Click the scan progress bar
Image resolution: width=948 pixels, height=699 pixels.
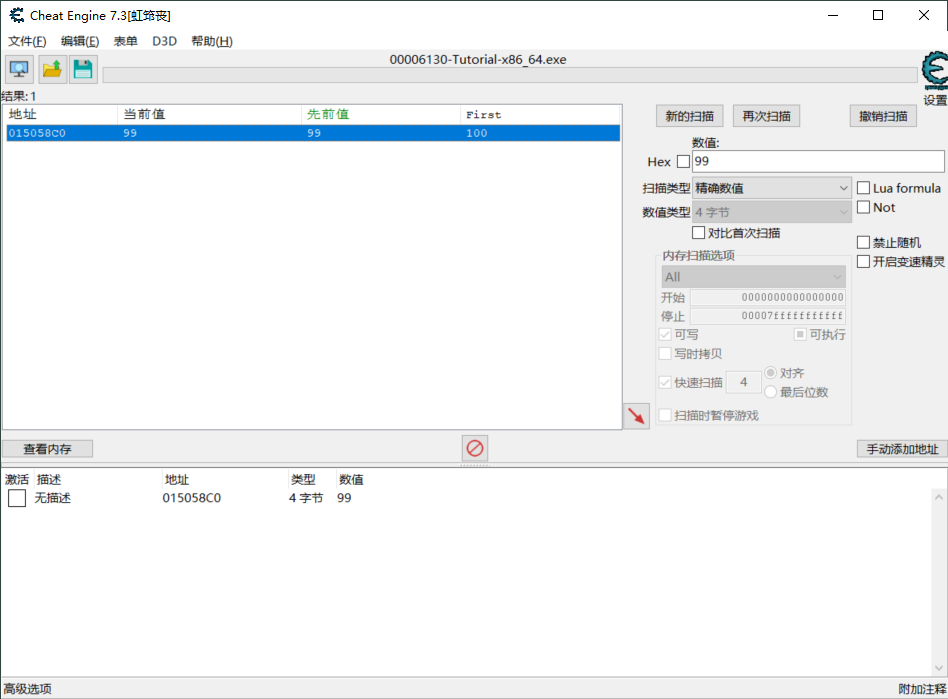click(510, 75)
